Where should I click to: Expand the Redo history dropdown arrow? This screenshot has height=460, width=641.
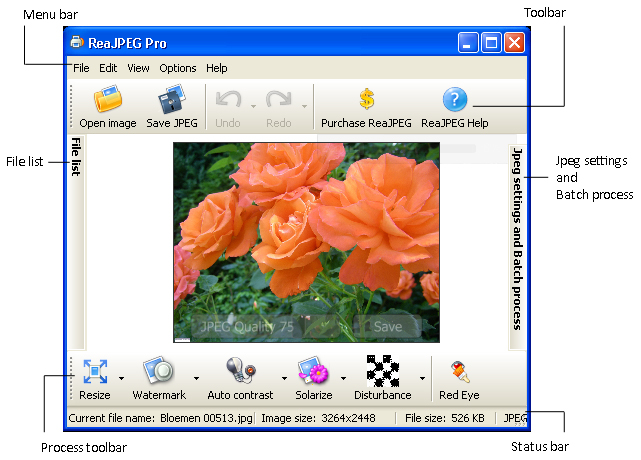tap(305, 106)
